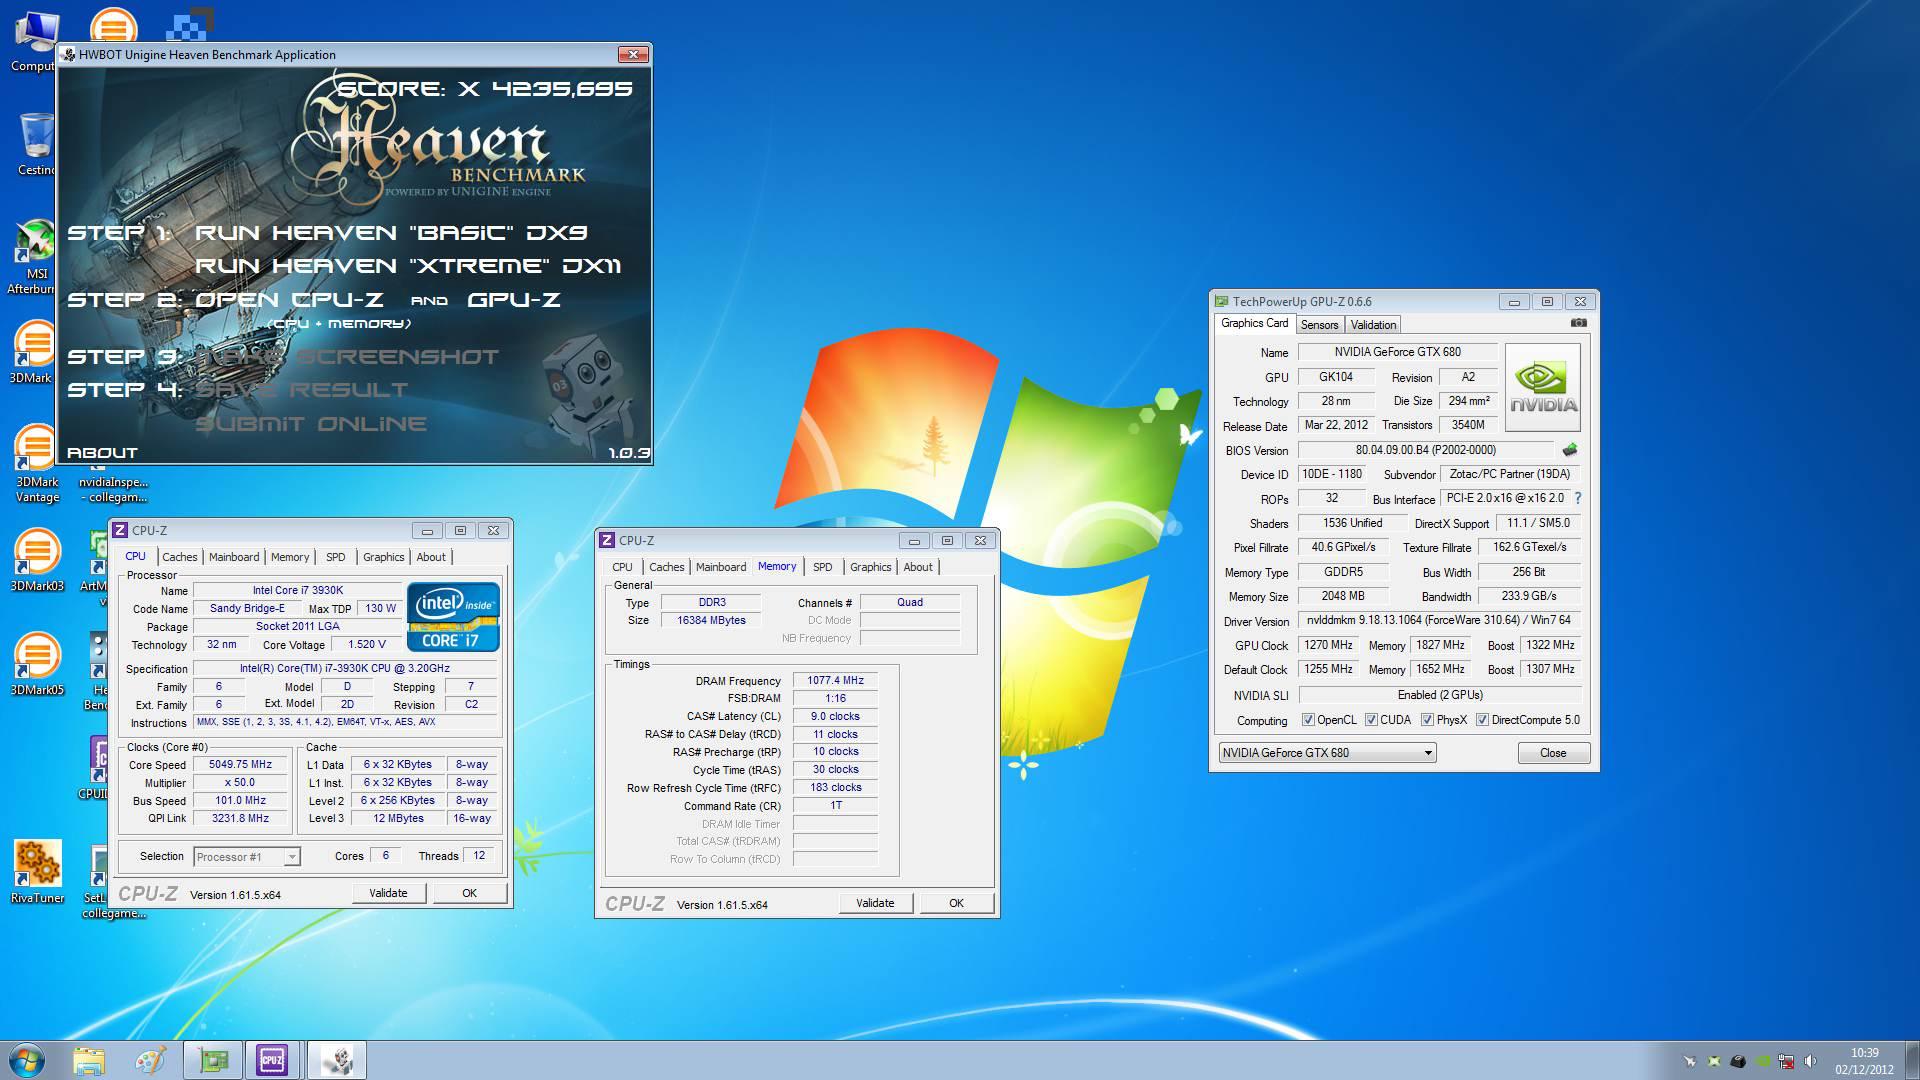Click Validate in left CPU-Z window

(389, 893)
